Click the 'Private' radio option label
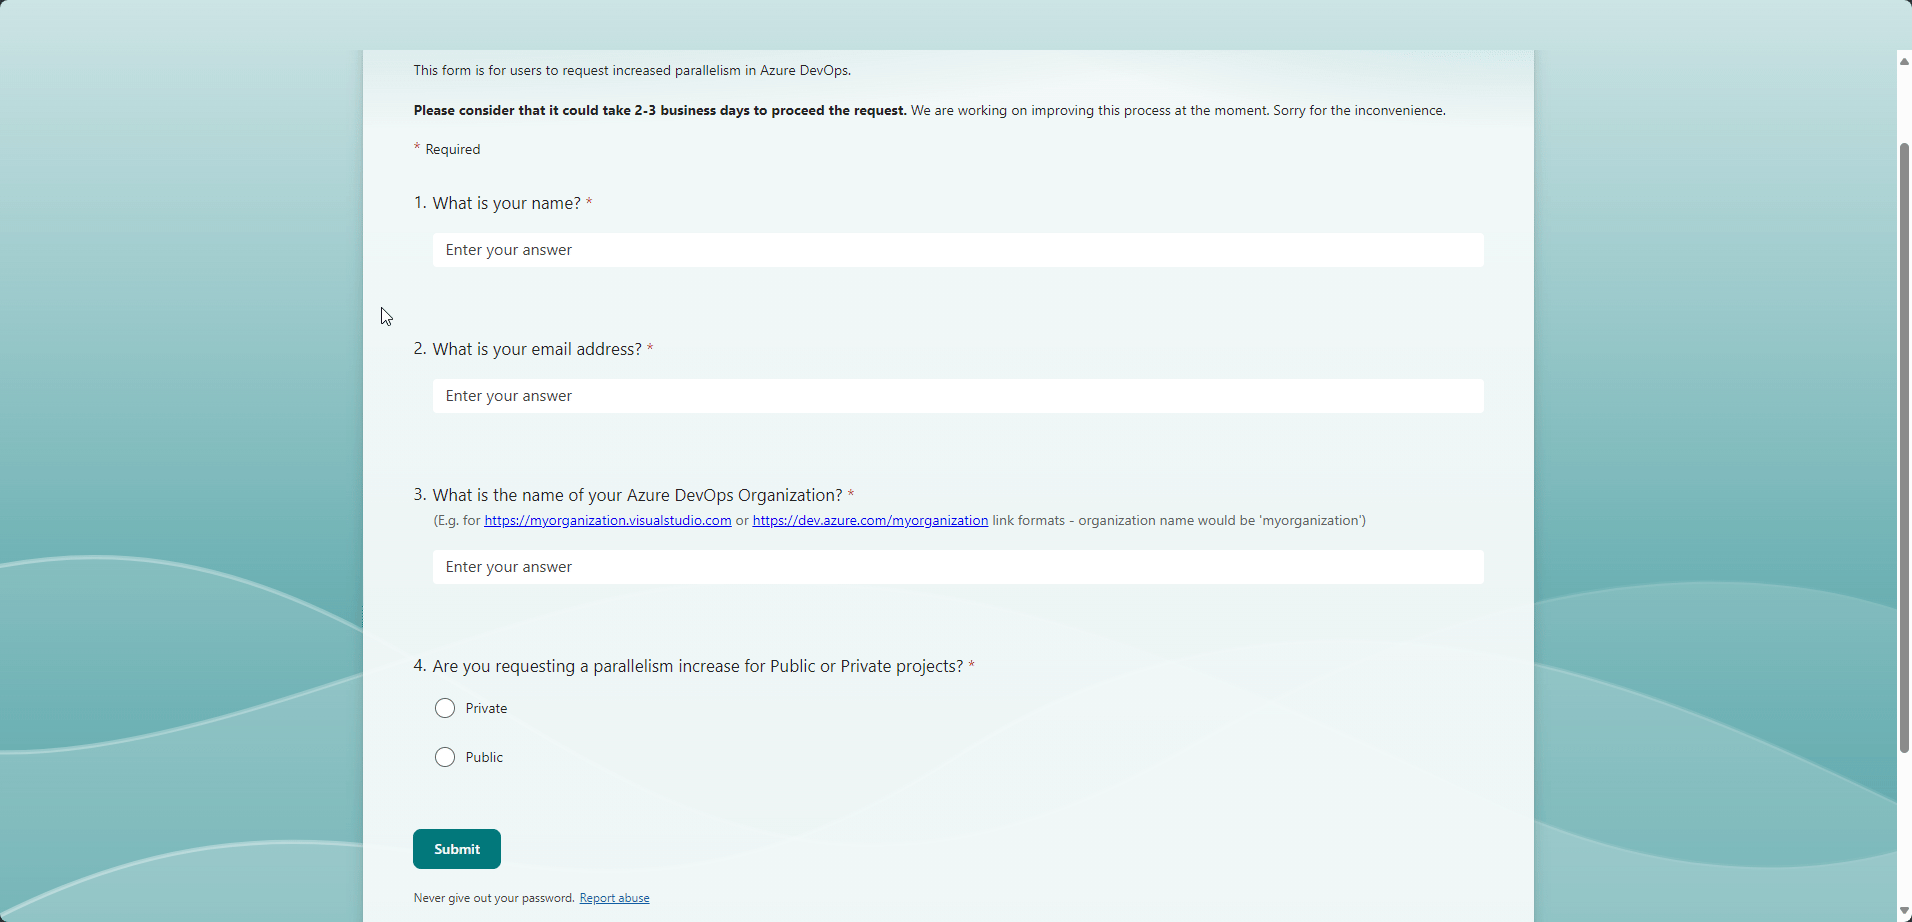Viewport: 1912px width, 922px height. [486, 707]
